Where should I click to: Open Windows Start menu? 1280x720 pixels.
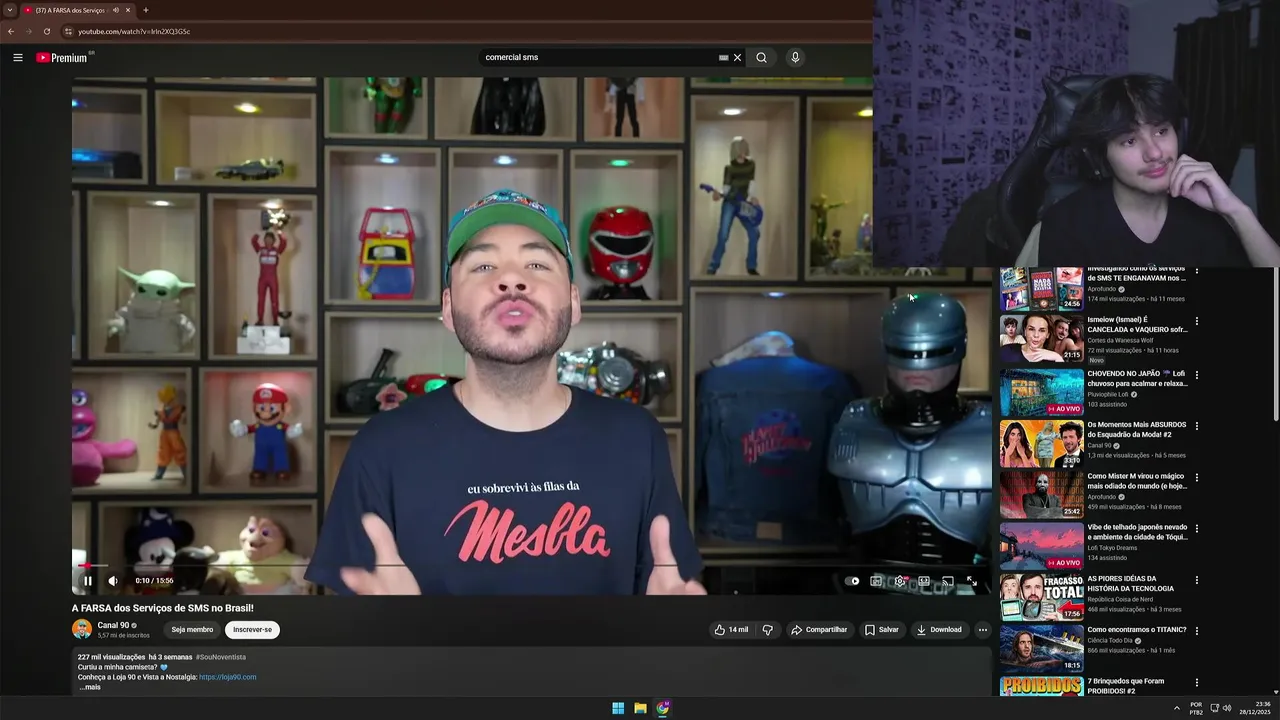click(618, 708)
